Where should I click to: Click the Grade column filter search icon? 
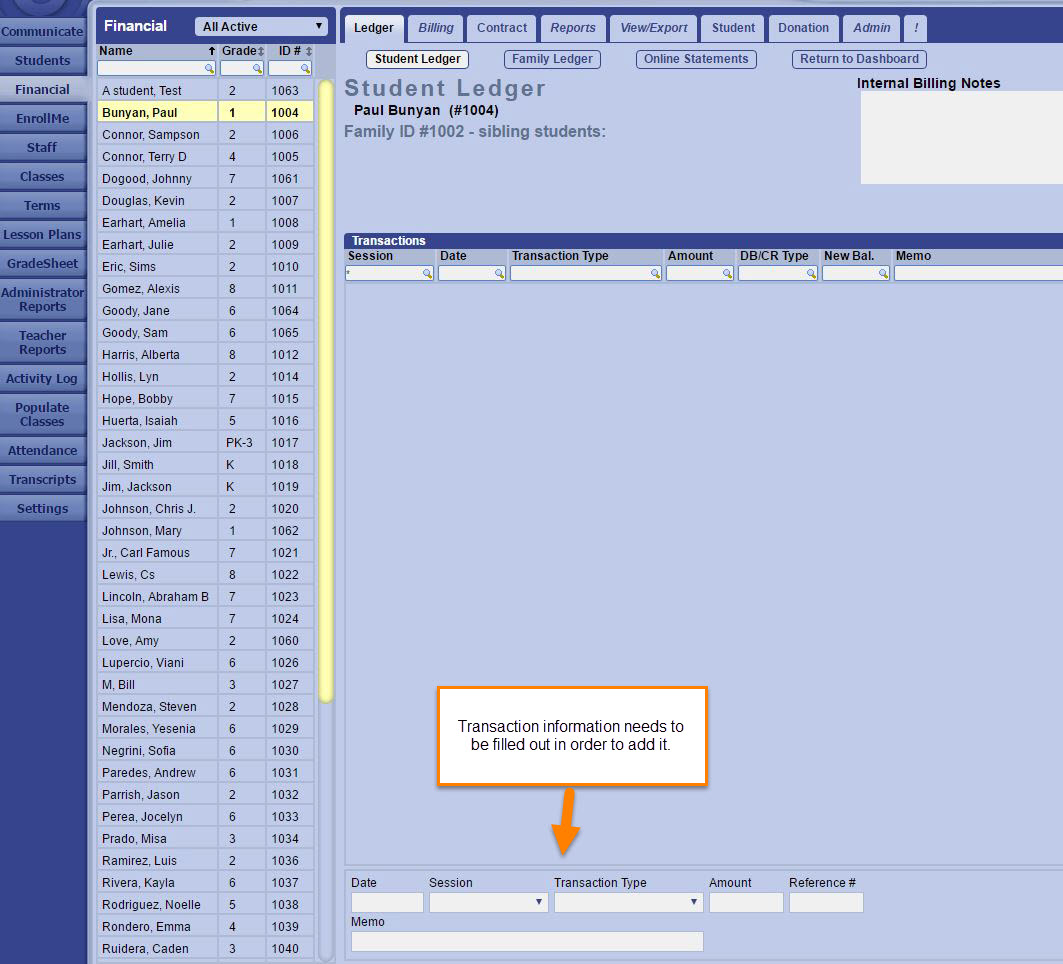257,69
